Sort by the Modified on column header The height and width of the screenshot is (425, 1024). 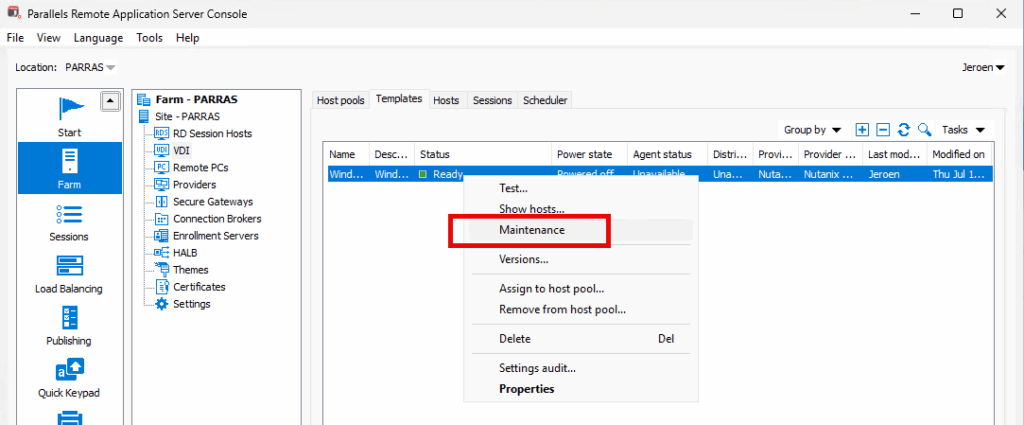pos(959,155)
